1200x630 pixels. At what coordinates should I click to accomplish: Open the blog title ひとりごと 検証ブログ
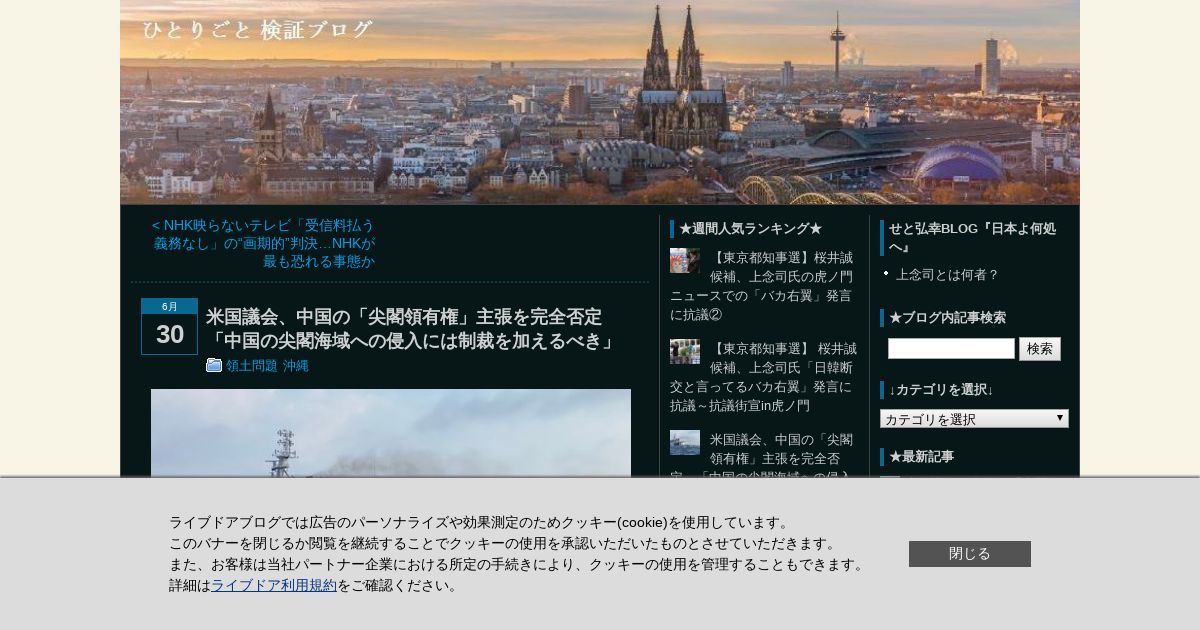258,30
